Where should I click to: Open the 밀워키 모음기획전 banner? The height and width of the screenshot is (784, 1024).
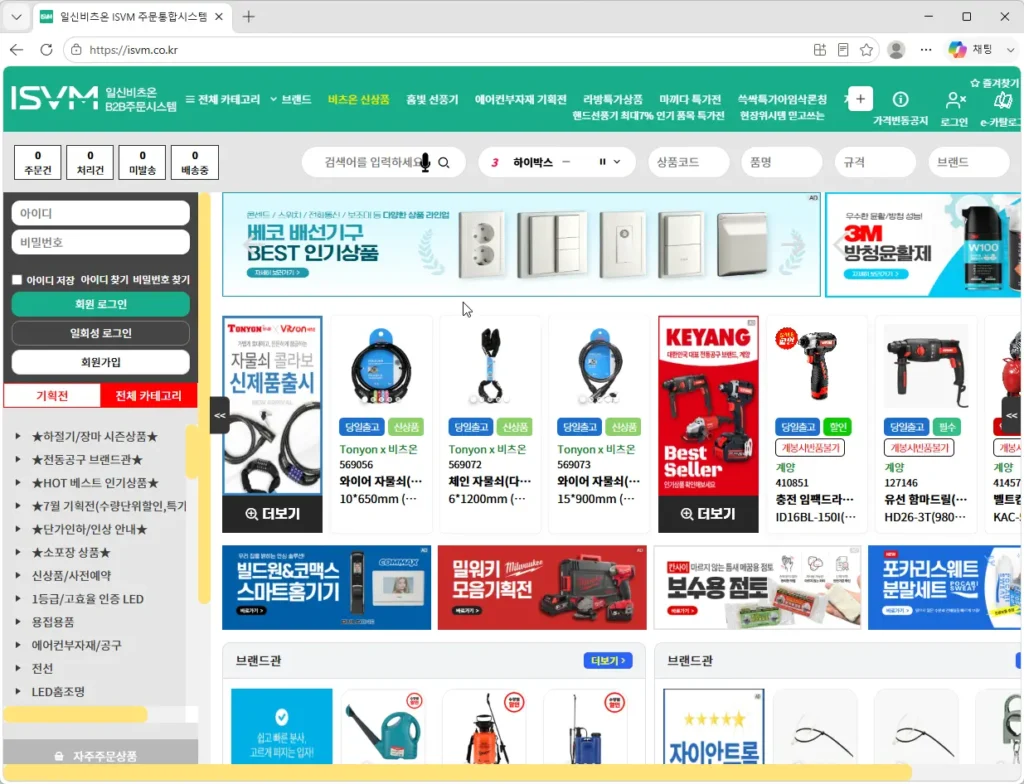coord(542,587)
